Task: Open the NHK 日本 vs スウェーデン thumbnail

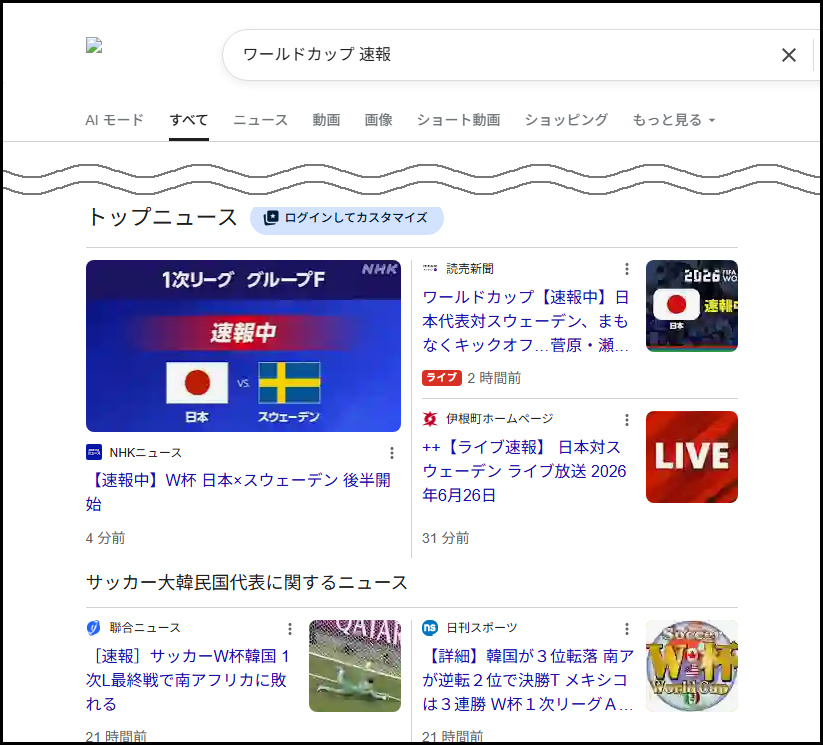Action: pyautogui.click(x=244, y=346)
